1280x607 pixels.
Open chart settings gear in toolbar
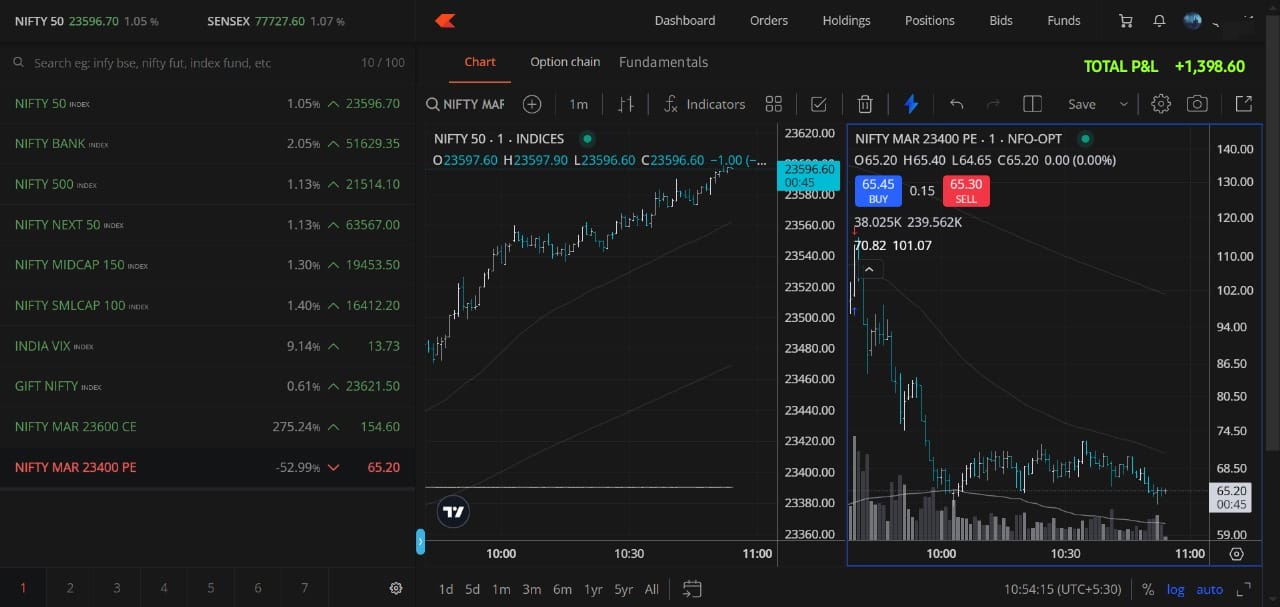pyautogui.click(x=1160, y=104)
